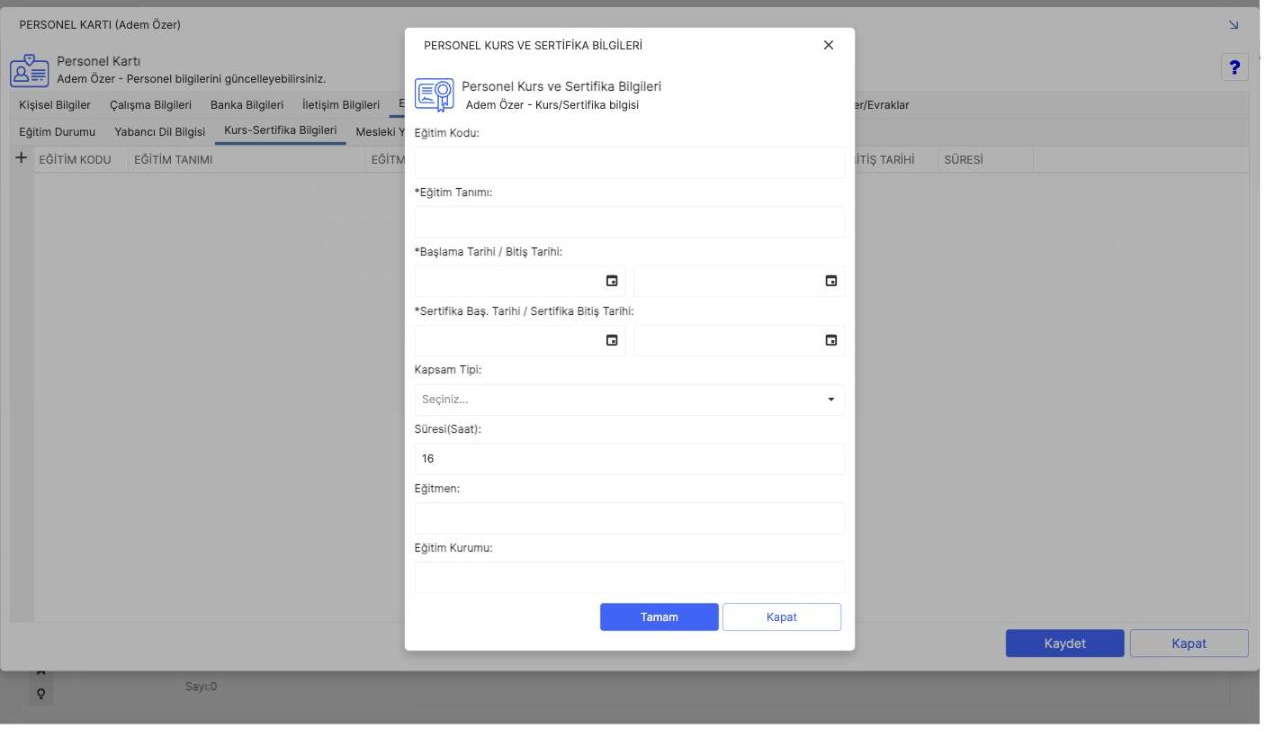Screen dimensions: 1271x735
Task: Switch to the Kişisel Bilgiler tab
Action: coord(55,105)
